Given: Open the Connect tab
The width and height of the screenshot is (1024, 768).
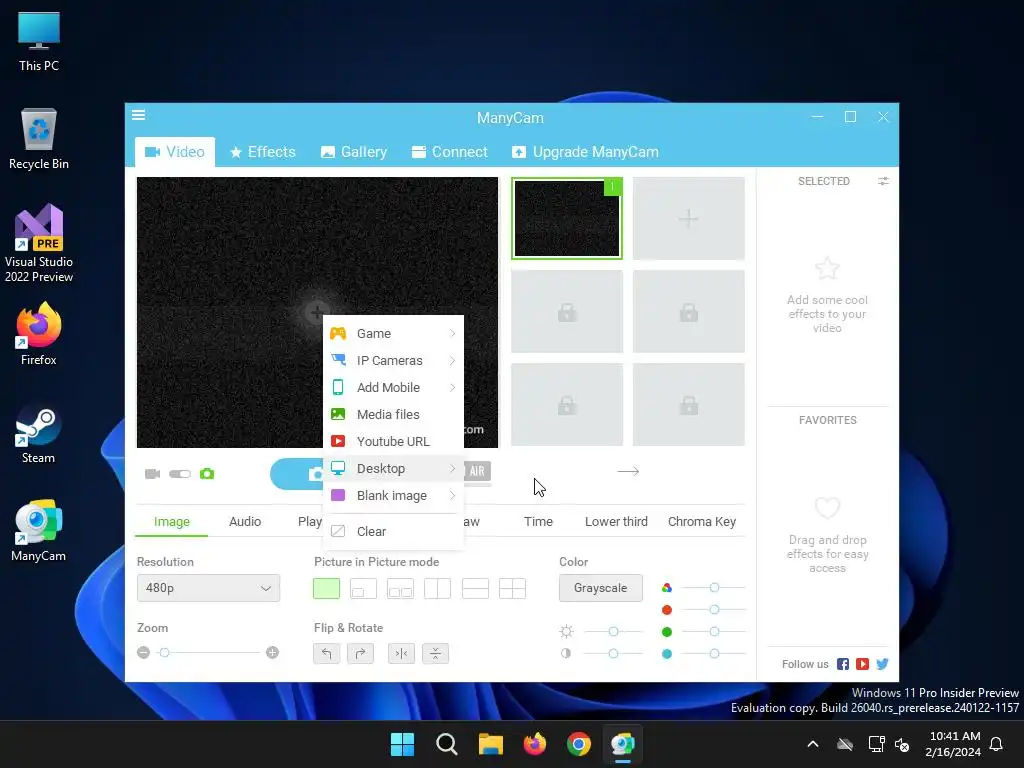Looking at the screenshot, I should click(x=450, y=152).
